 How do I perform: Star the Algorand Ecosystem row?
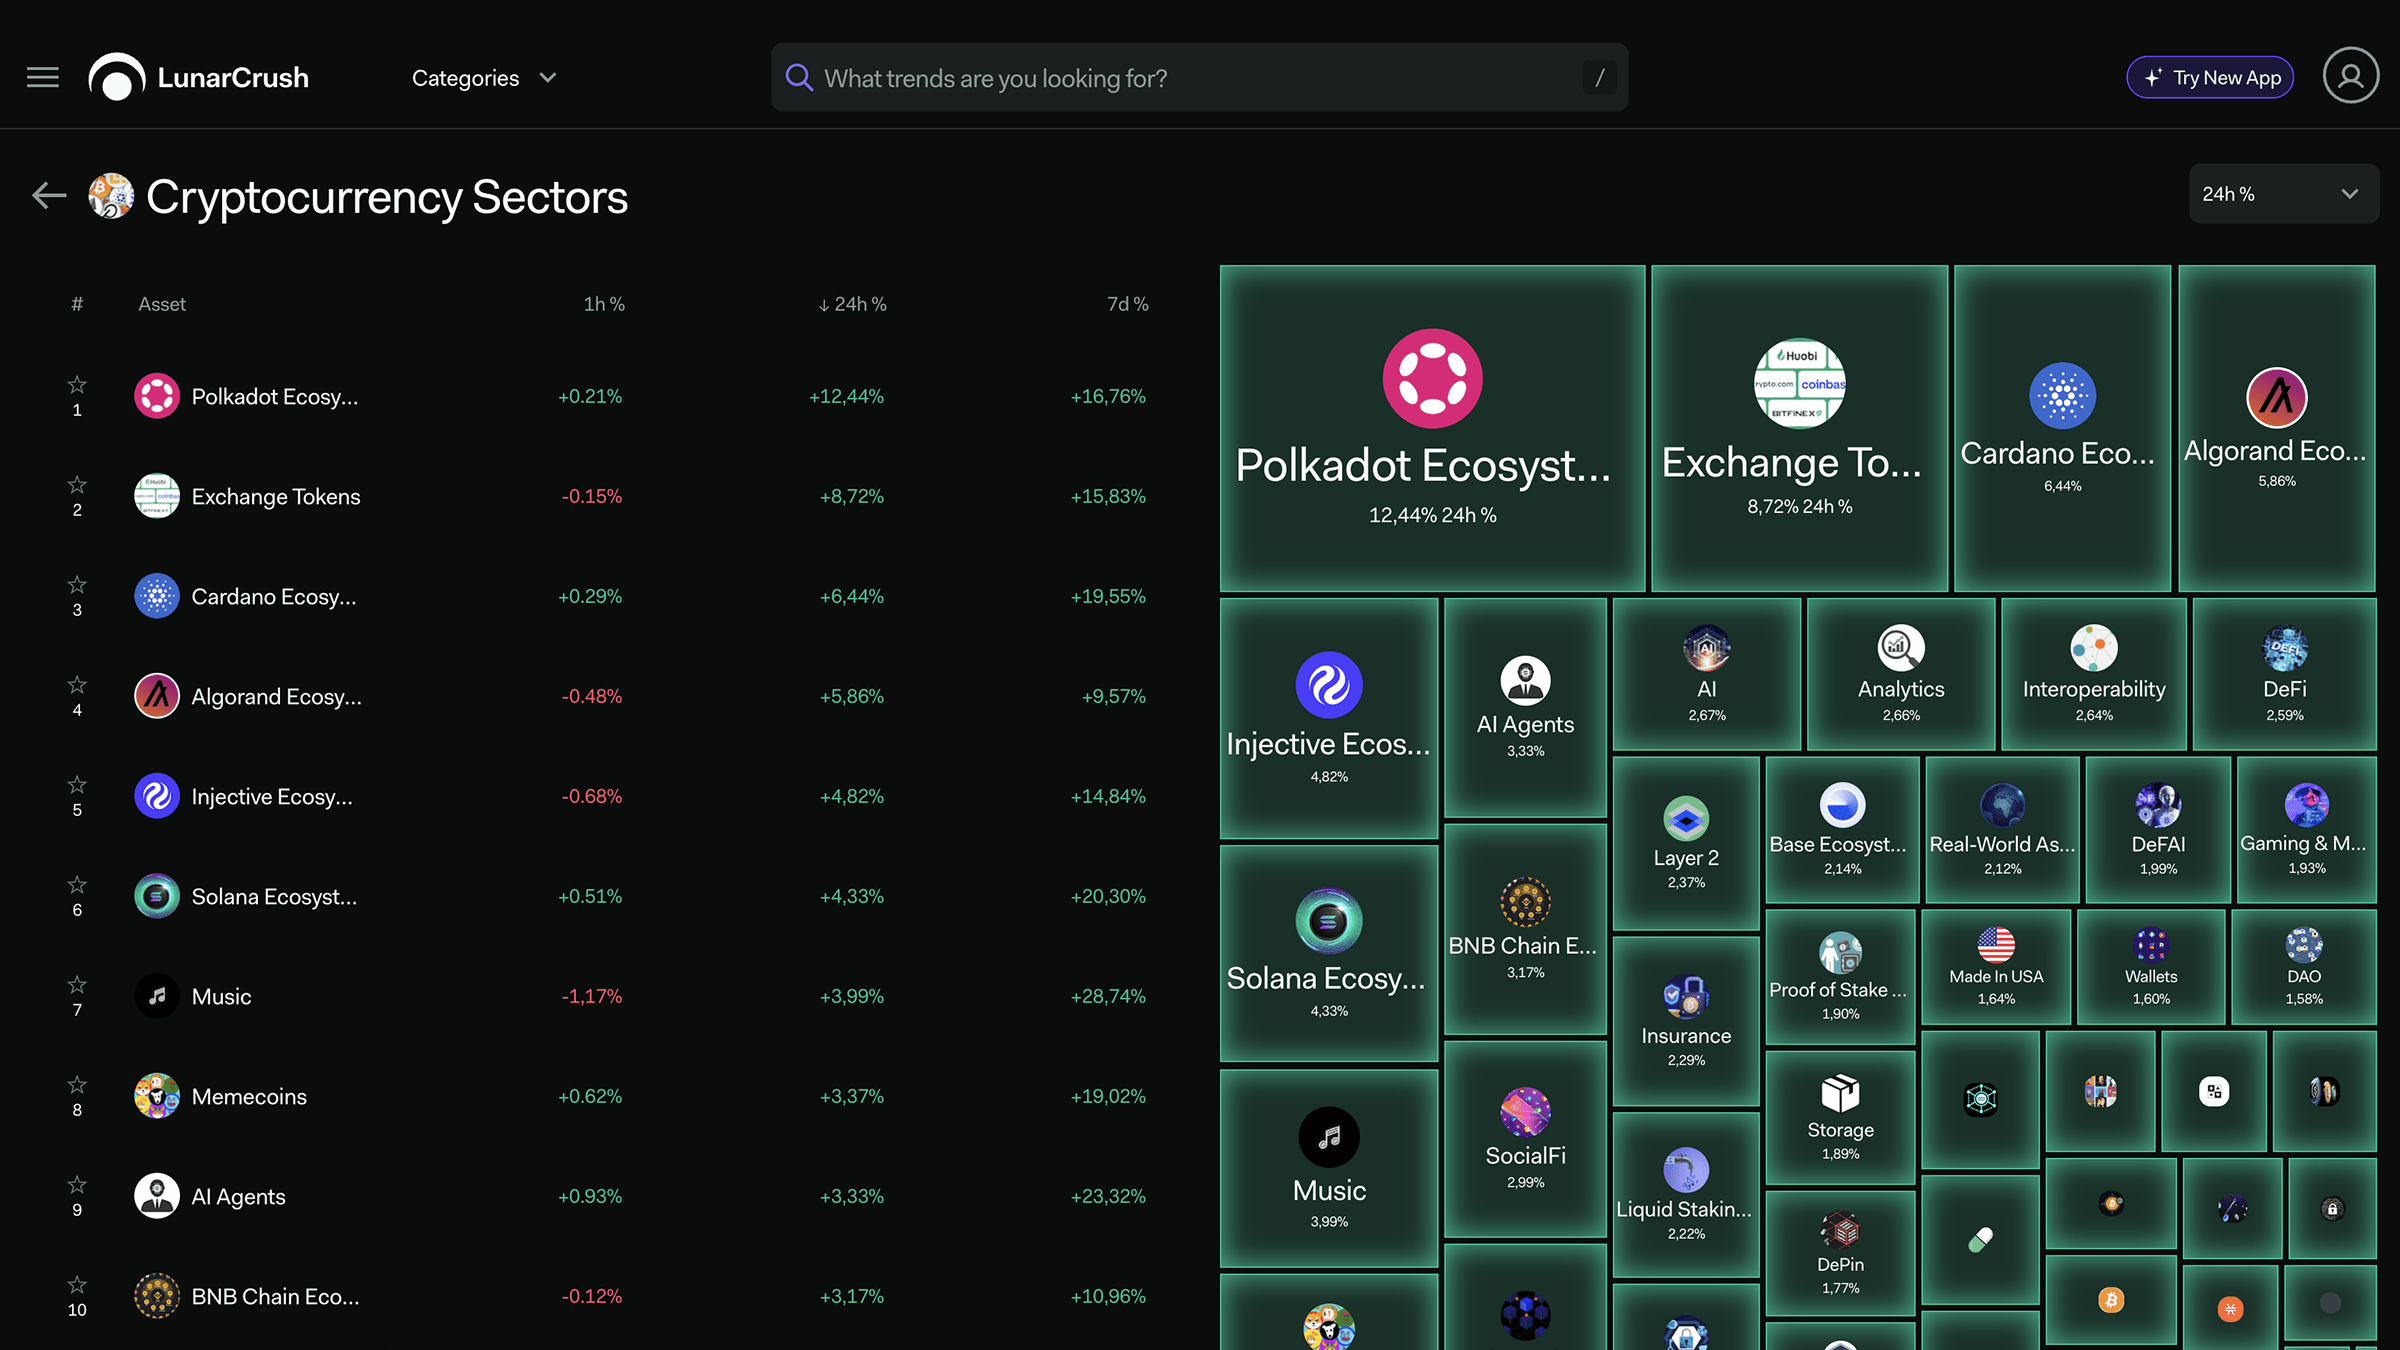point(77,685)
